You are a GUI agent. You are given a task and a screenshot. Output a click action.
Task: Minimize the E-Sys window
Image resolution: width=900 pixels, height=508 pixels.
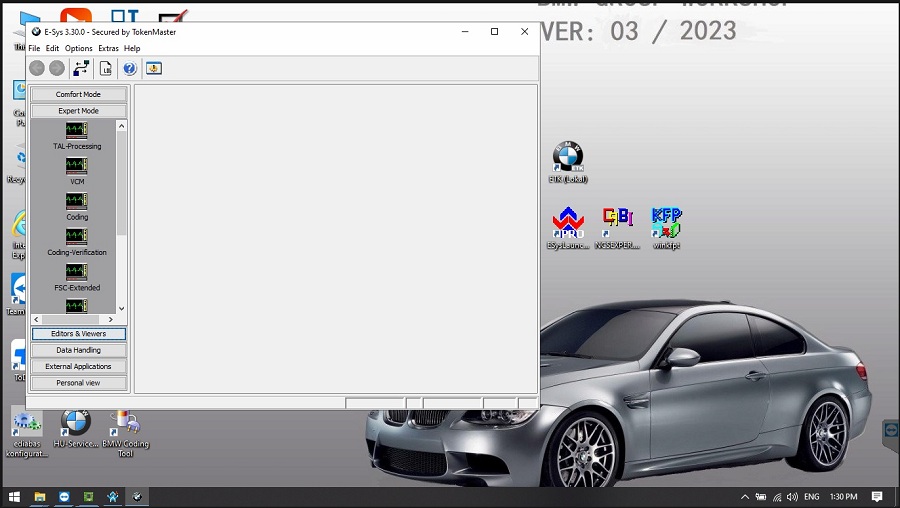click(465, 32)
